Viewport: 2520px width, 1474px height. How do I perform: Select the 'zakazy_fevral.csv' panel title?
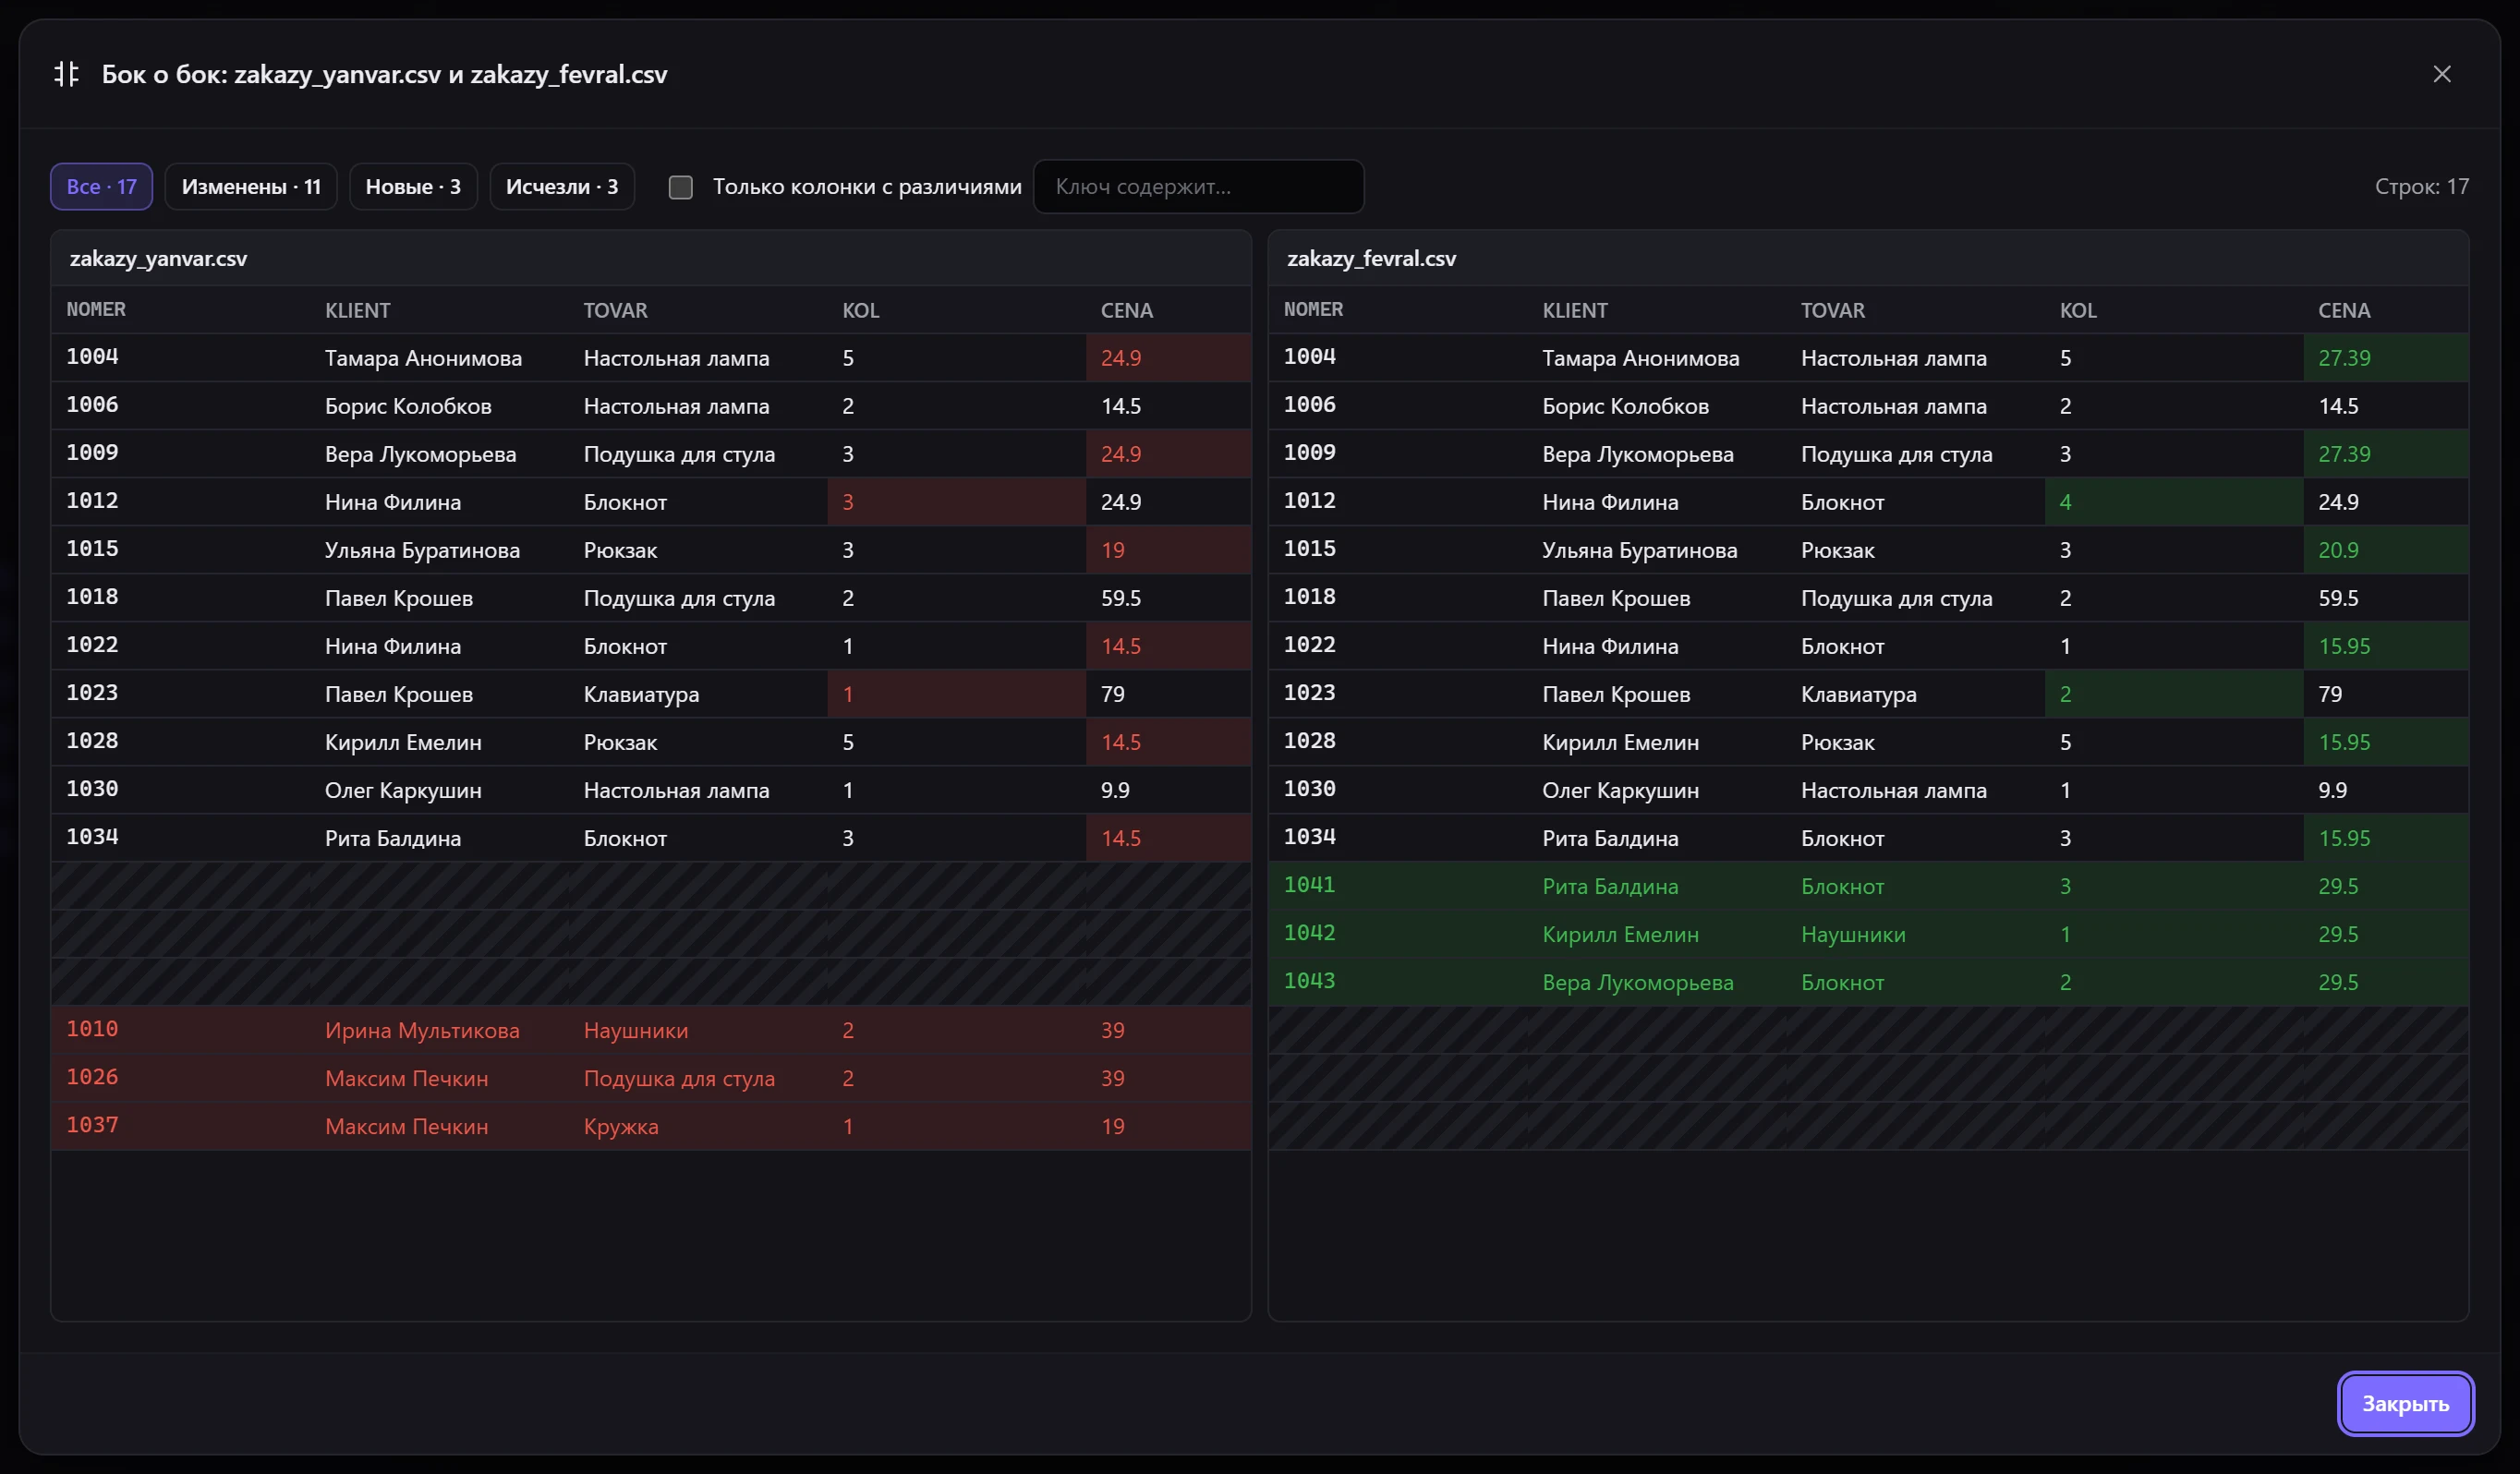click(x=1371, y=258)
